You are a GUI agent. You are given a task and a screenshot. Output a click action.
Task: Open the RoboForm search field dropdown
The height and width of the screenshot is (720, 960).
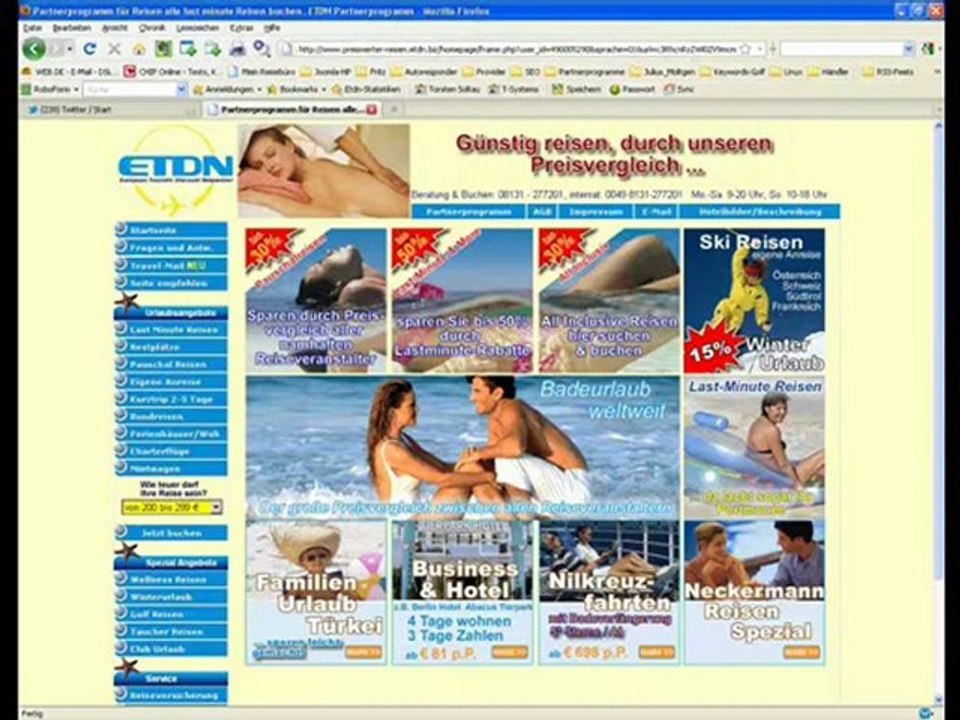click(181, 89)
